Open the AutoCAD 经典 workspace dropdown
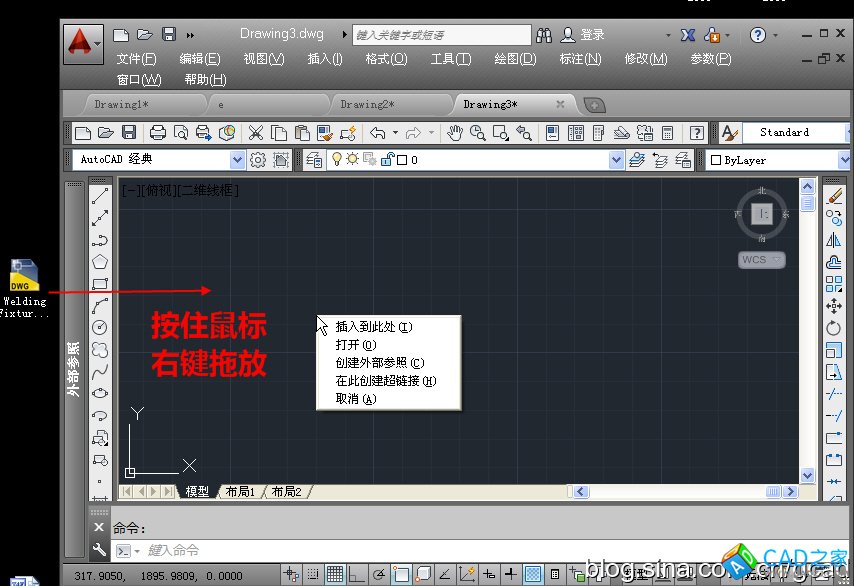 tap(237, 160)
